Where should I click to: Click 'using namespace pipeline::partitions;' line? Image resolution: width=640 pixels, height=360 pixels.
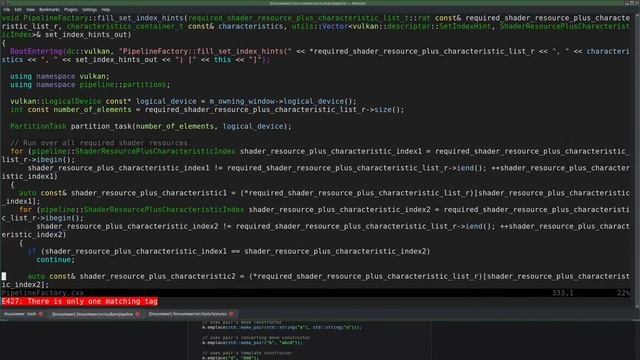click(90, 84)
